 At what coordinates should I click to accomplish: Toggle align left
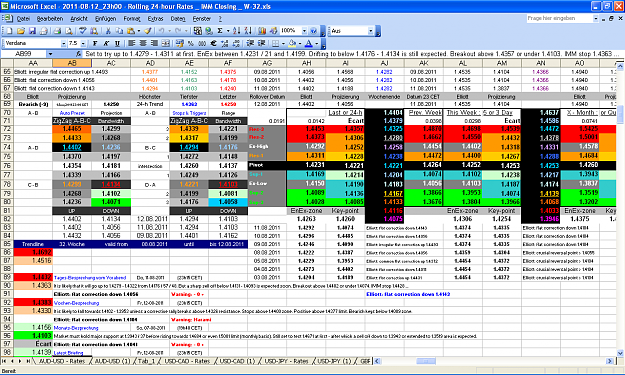click(x=131, y=43)
